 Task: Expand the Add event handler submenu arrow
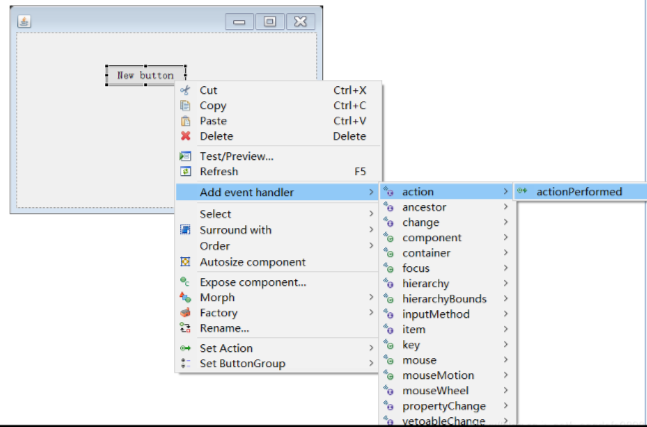coord(371,192)
